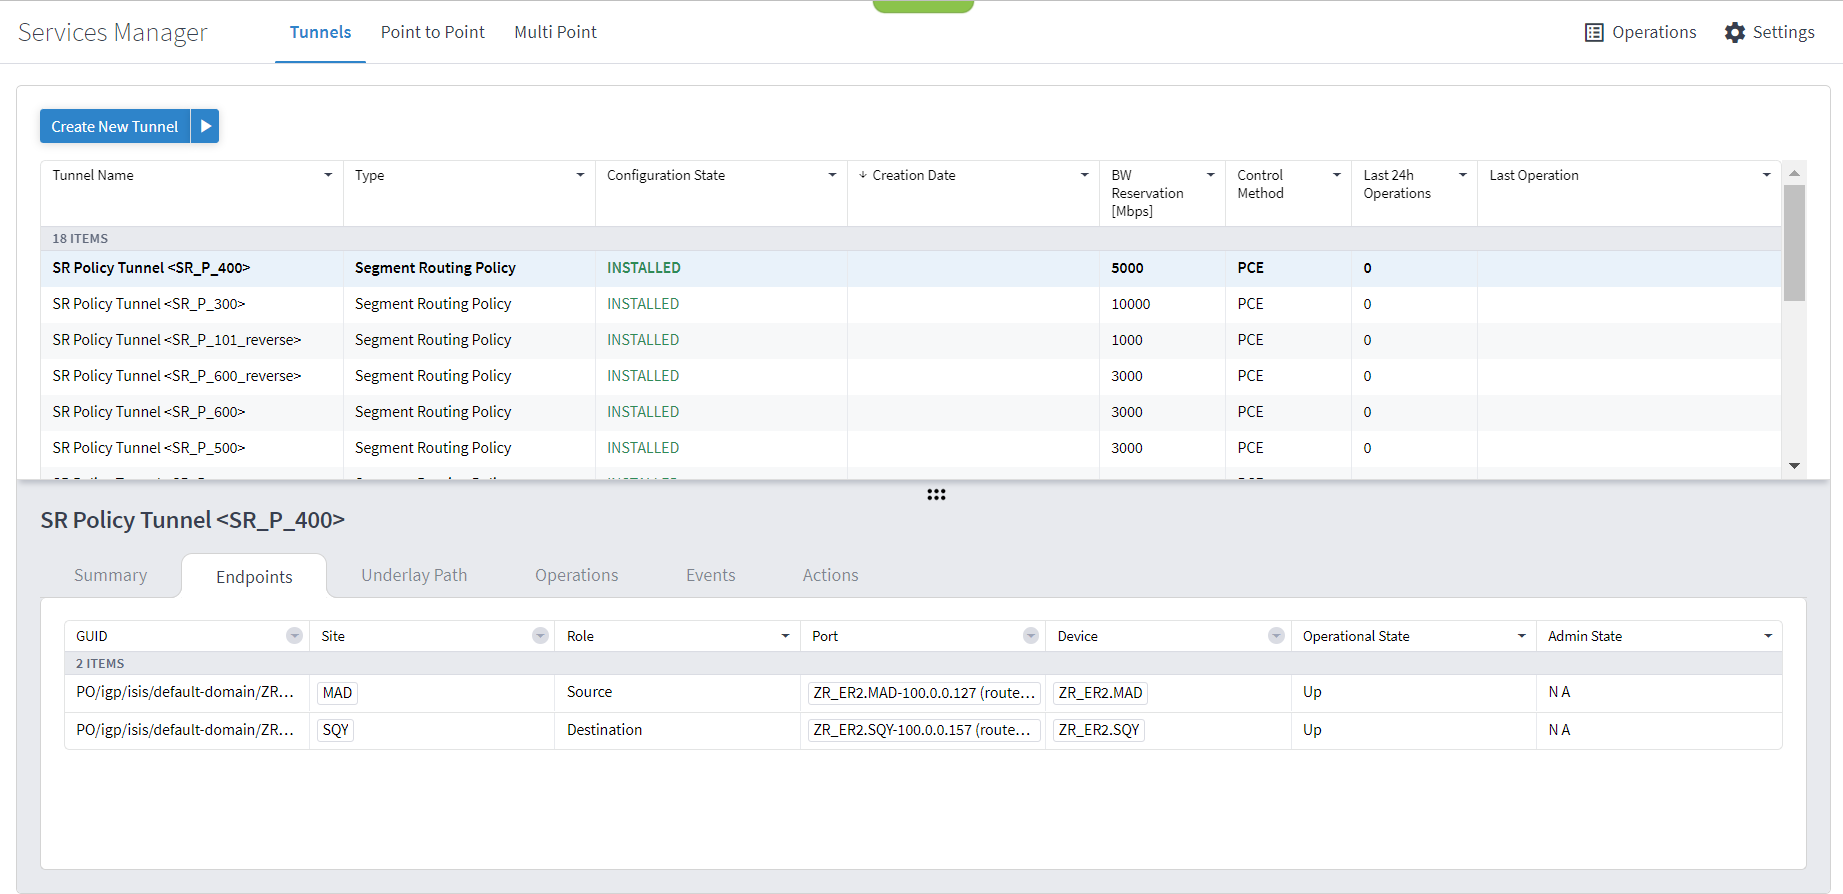The height and width of the screenshot is (894, 1843).
Task: Select SR Policy Tunnel <SR_P_400> row
Action: click(910, 268)
